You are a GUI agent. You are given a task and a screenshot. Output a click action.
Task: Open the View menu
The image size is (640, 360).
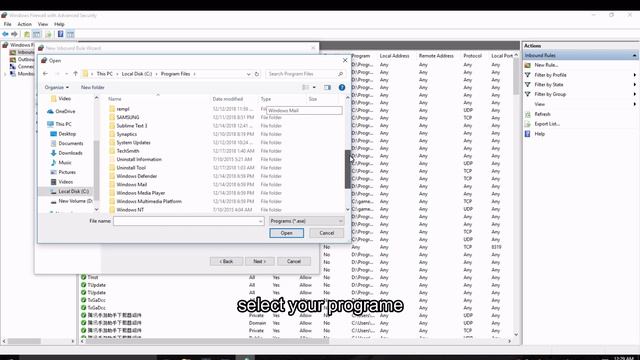[x=43, y=24]
